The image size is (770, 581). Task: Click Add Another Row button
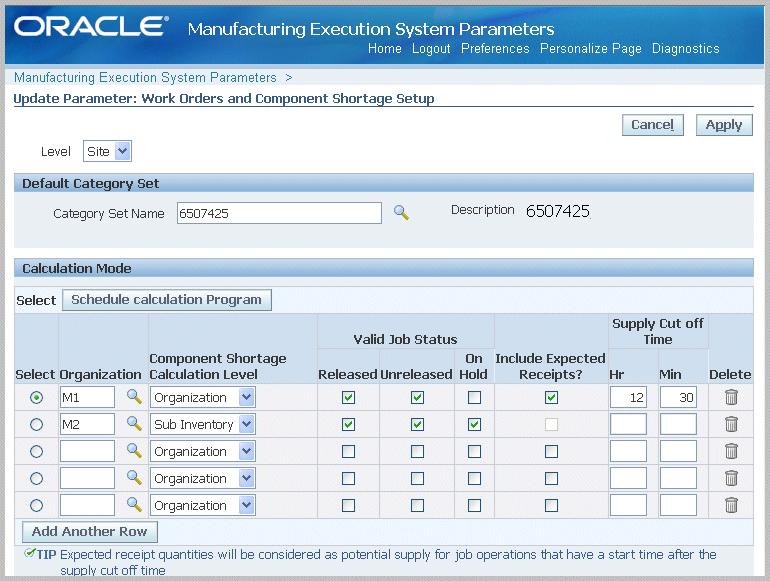point(90,531)
